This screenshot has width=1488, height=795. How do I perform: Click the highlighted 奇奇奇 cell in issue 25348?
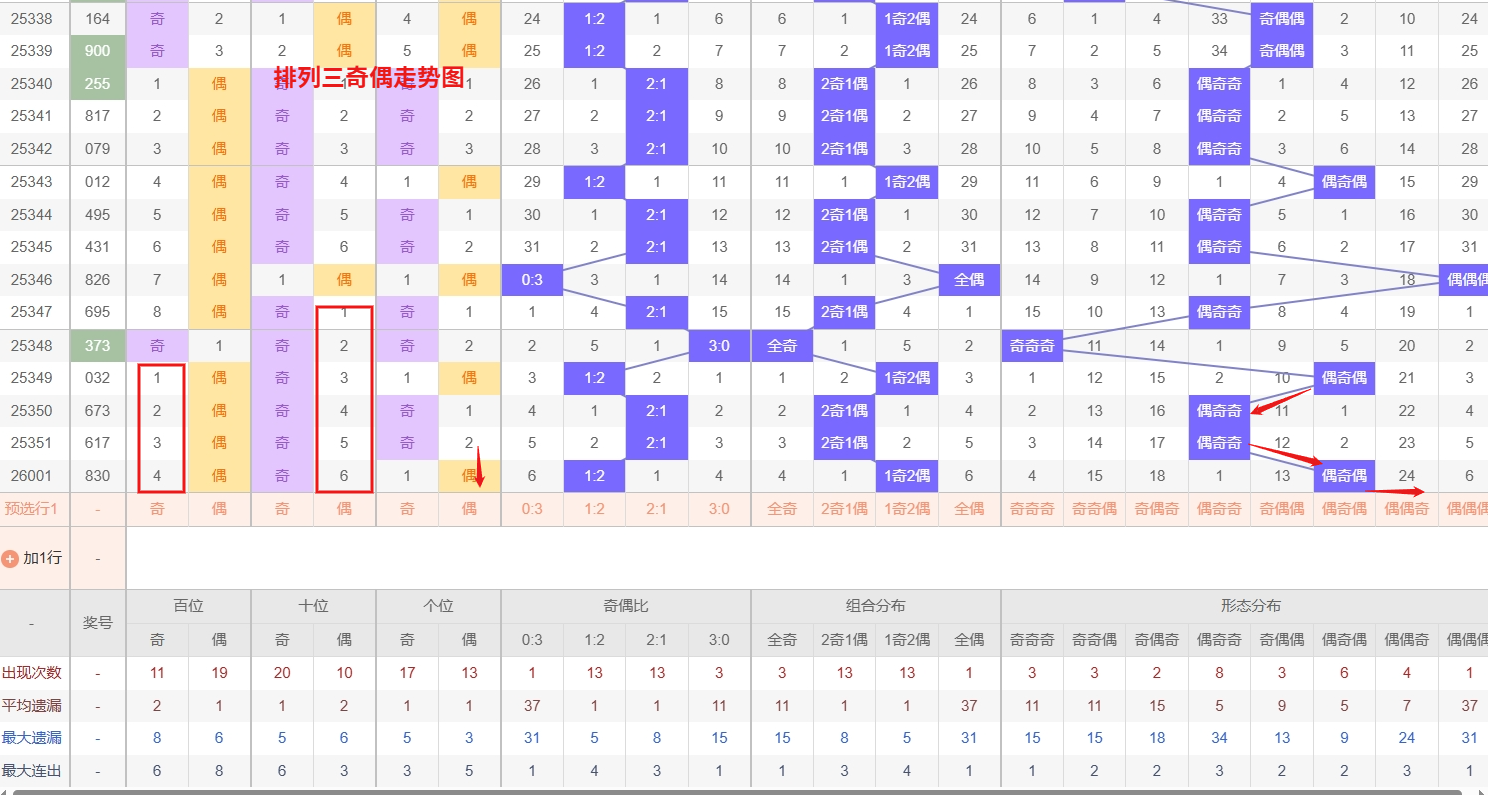pos(1032,346)
